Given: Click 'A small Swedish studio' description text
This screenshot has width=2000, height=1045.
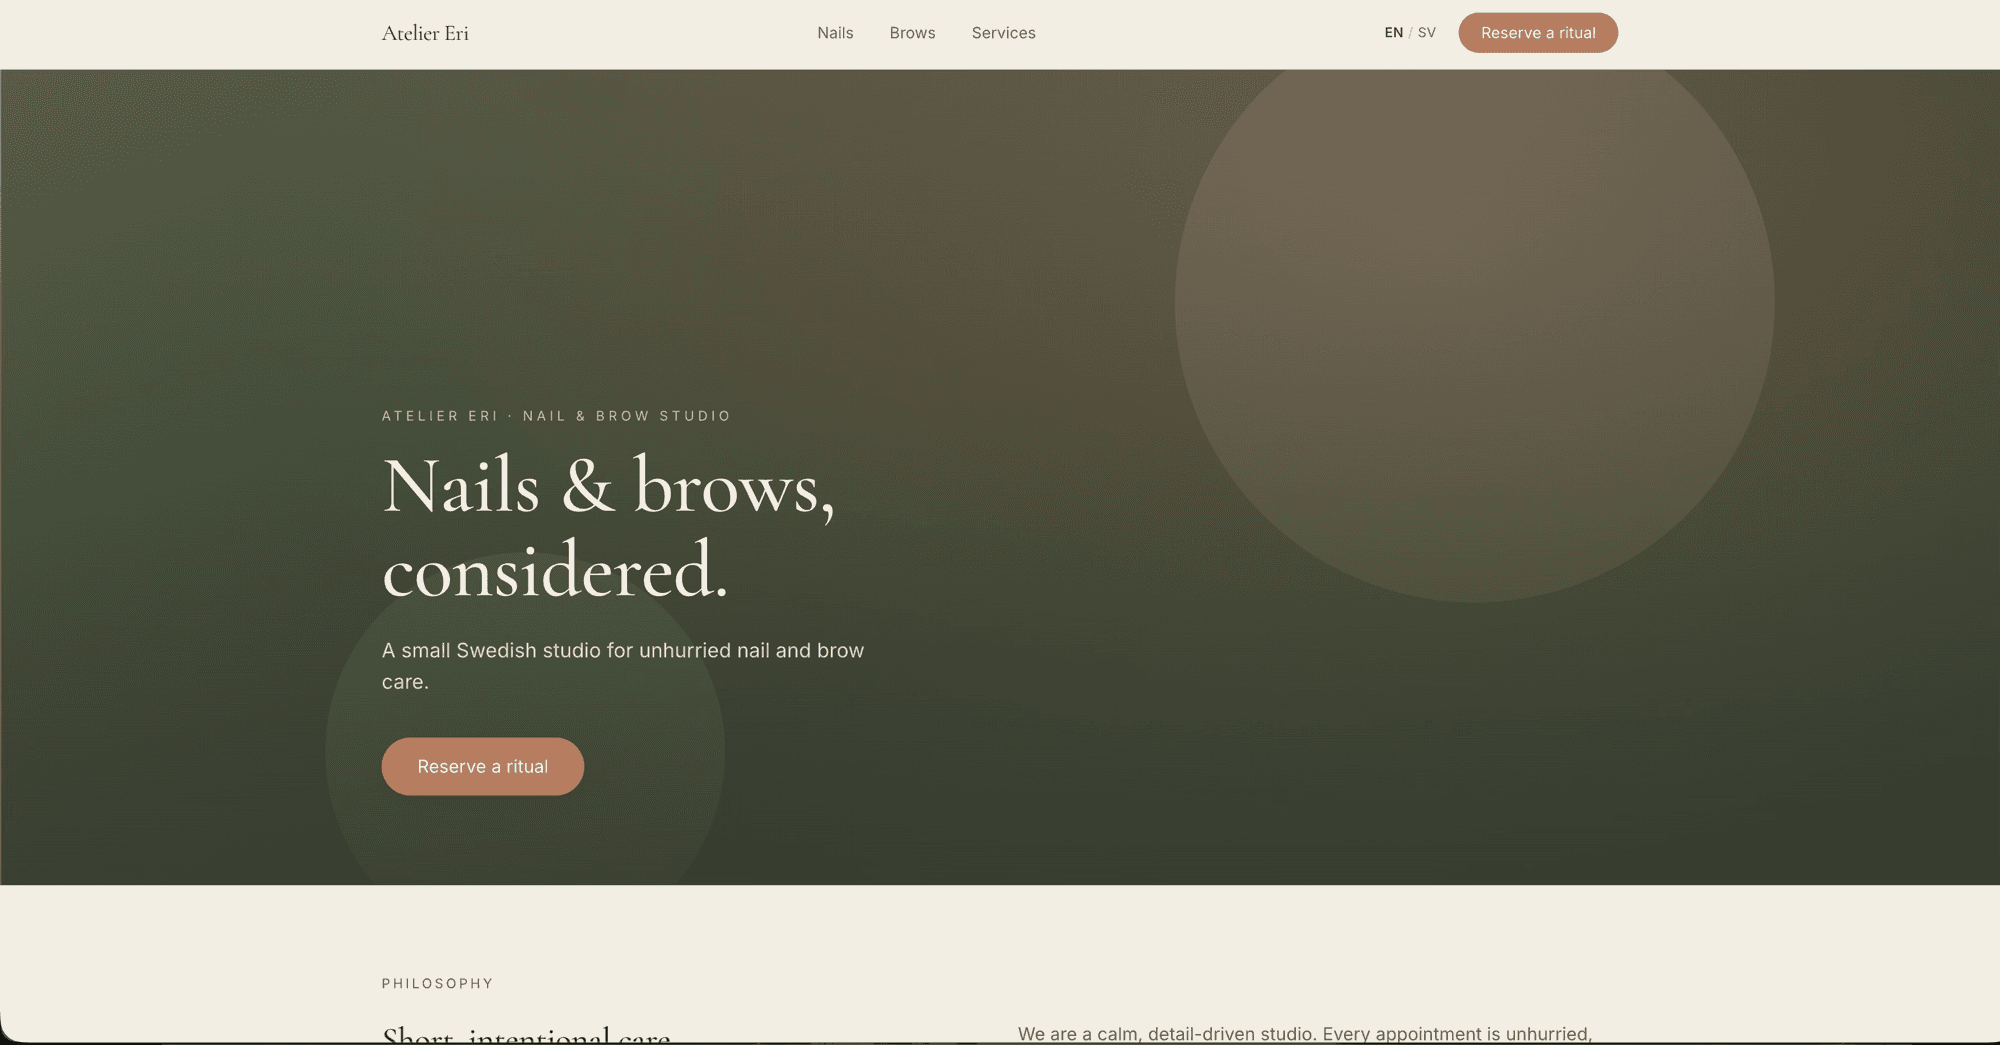Looking at the screenshot, I should (x=623, y=666).
